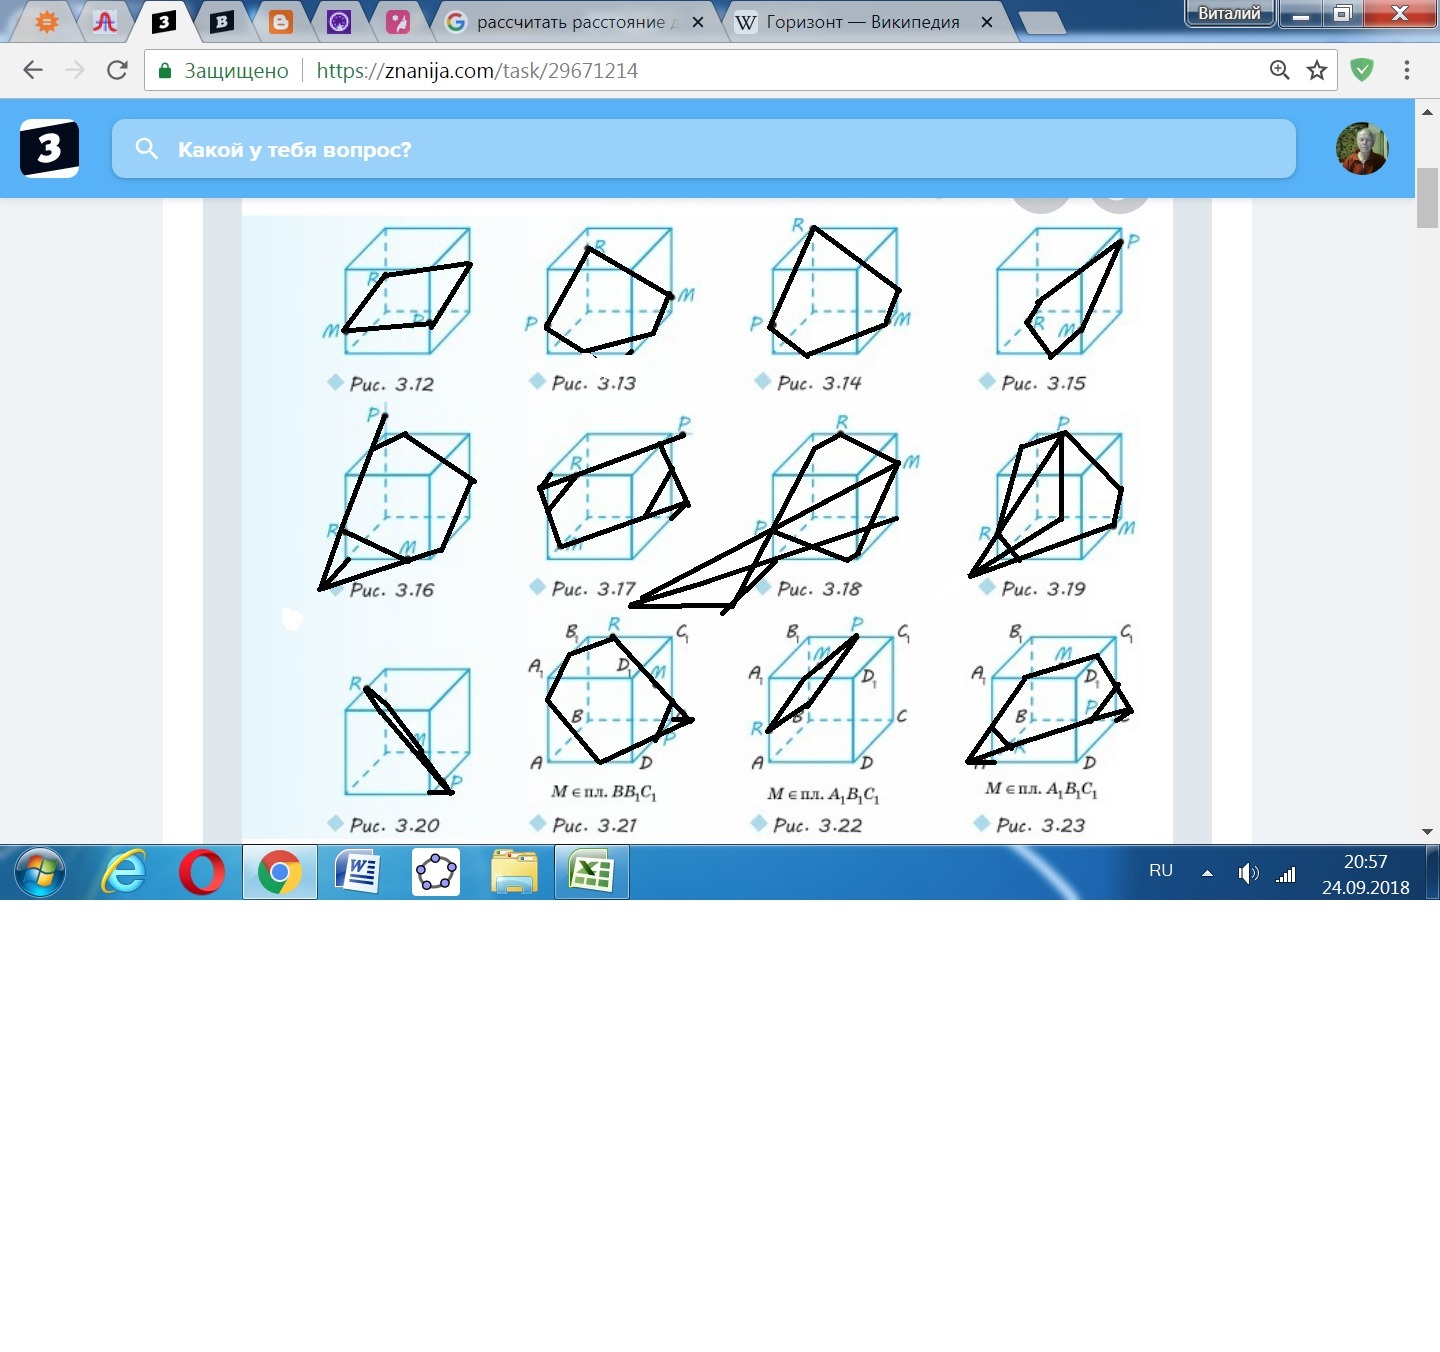Click the Chrome taskbar icon

[280, 873]
